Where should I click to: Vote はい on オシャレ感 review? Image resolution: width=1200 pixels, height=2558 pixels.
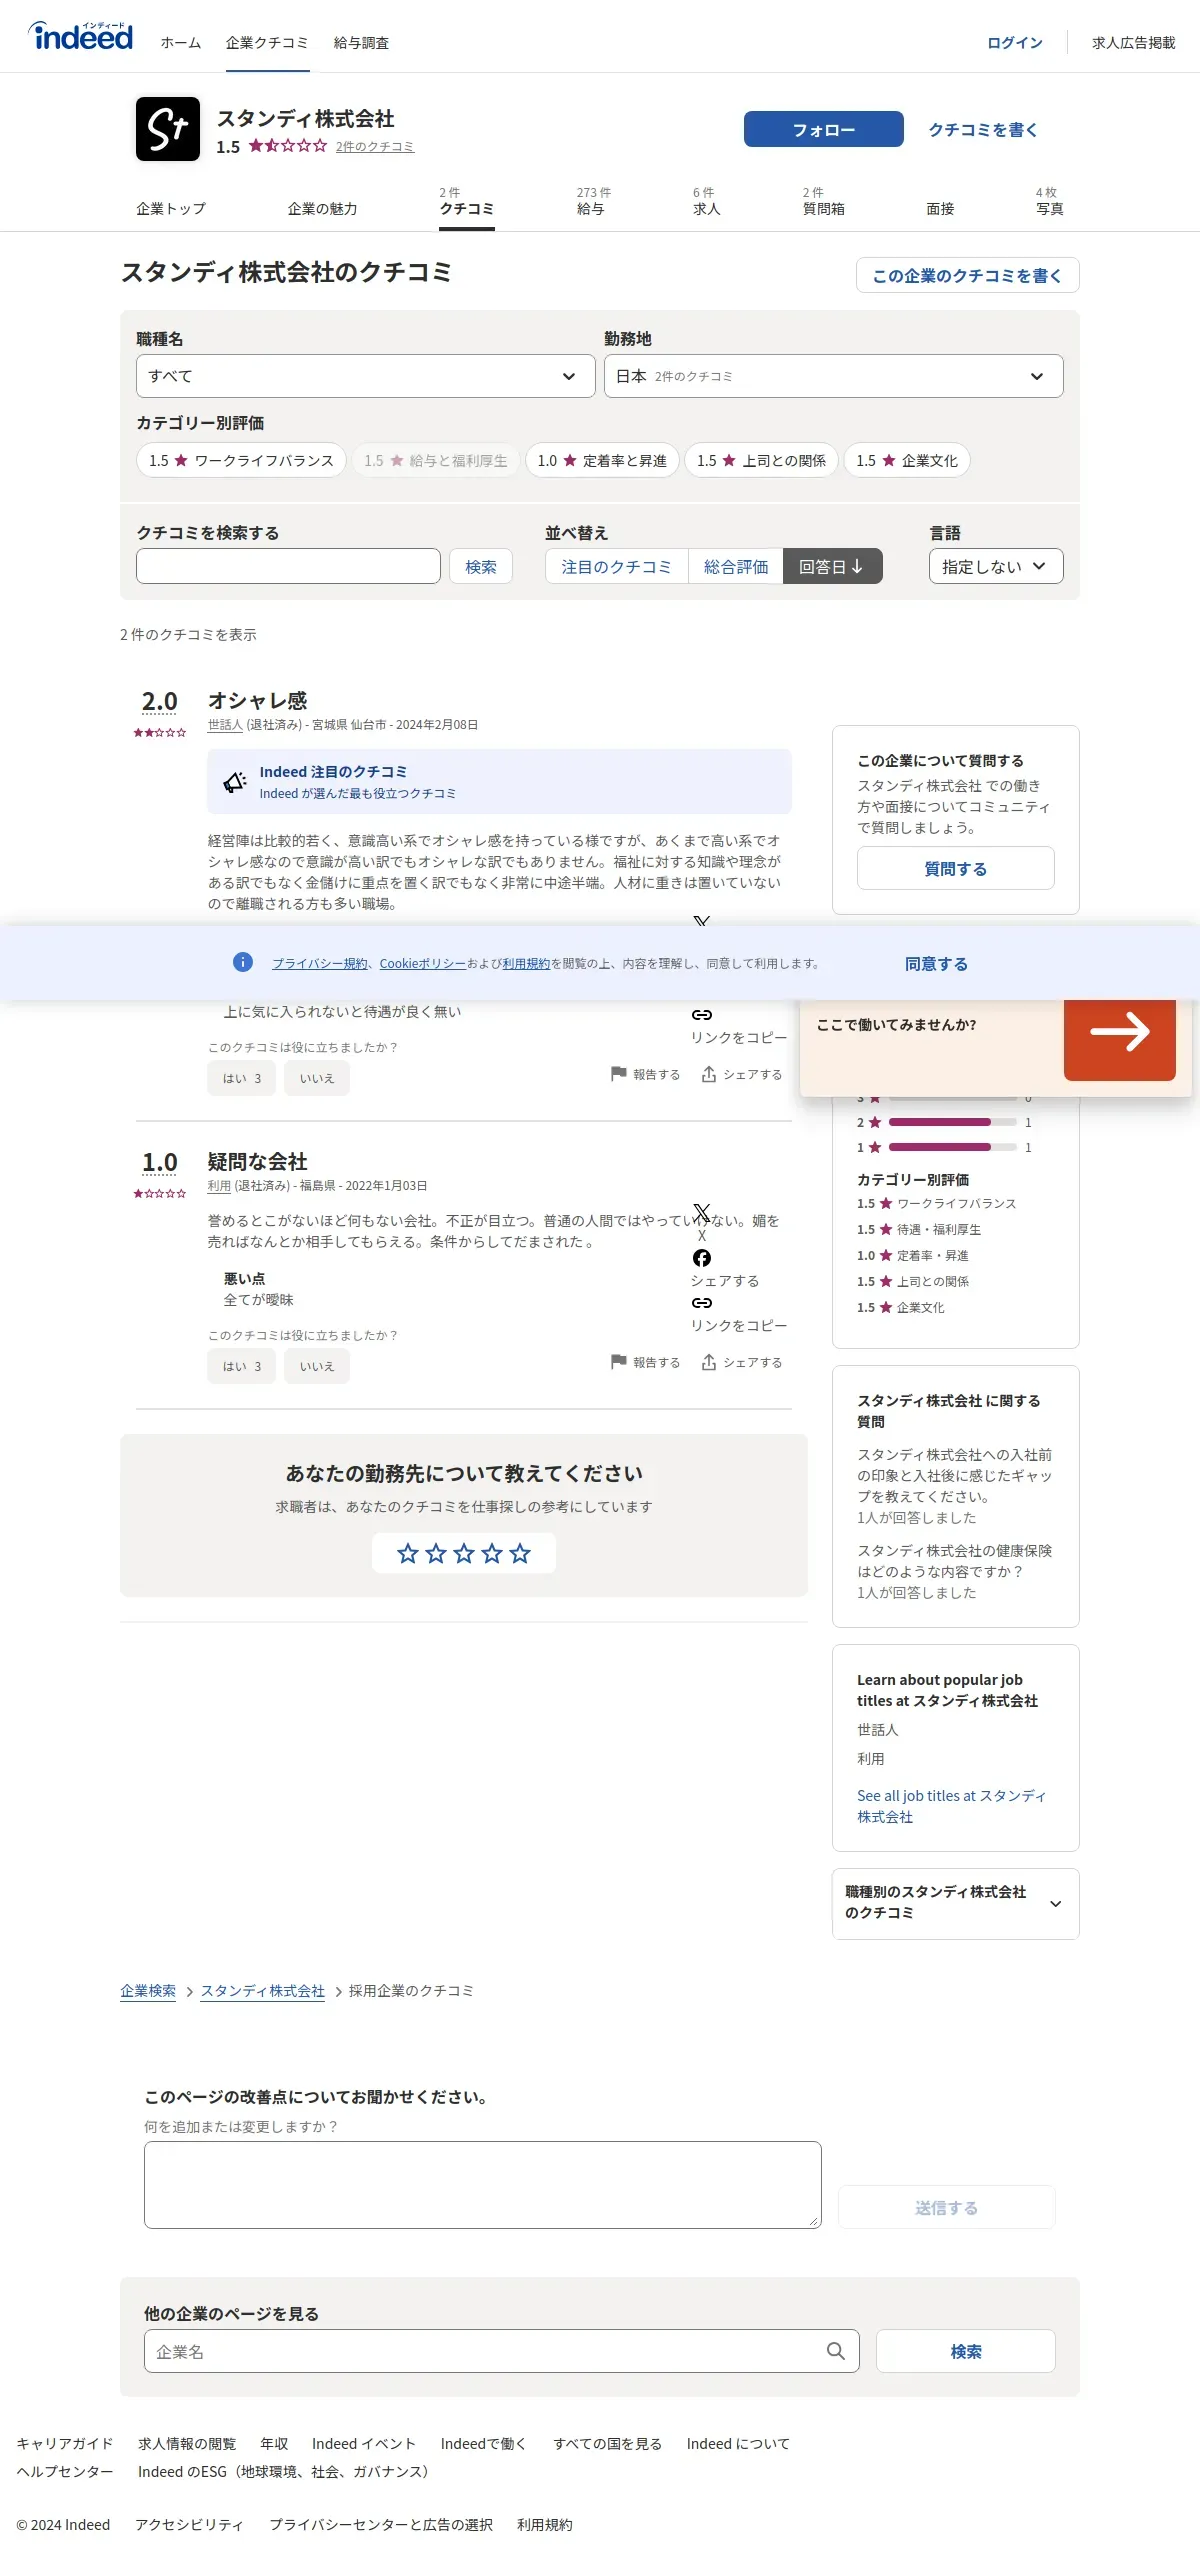click(x=242, y=1078)
